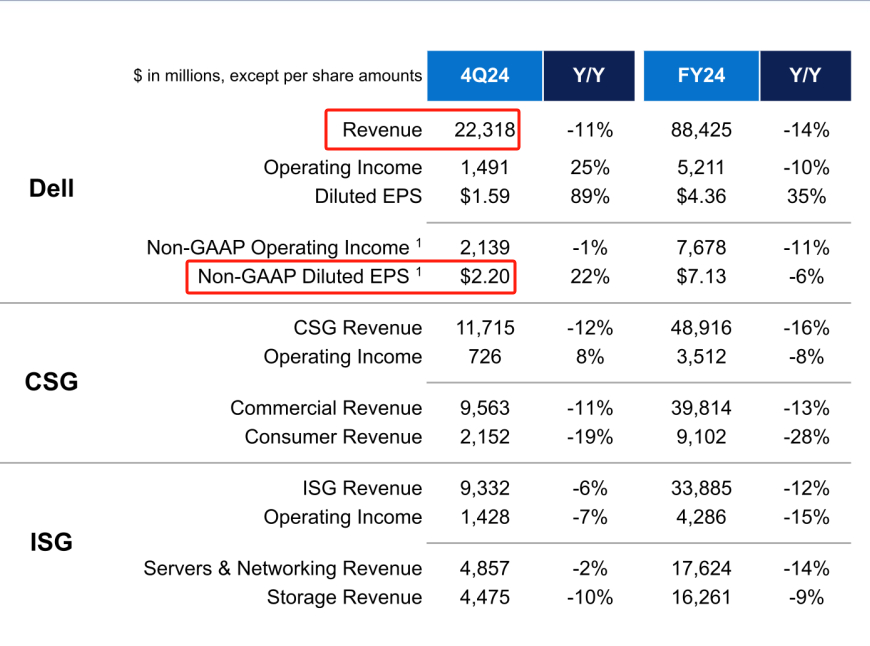Click the Servers & Networking value 4,857
870x646 pixels.
pyautogui.click(x=484, y=569)
